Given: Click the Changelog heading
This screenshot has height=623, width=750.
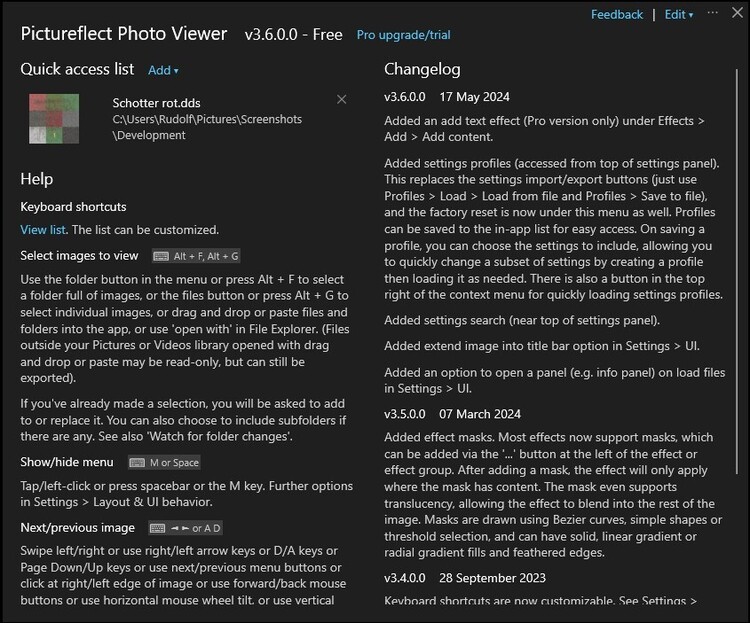Looking at the screenshot, I should pyautogui.click(x=422, y=69).
